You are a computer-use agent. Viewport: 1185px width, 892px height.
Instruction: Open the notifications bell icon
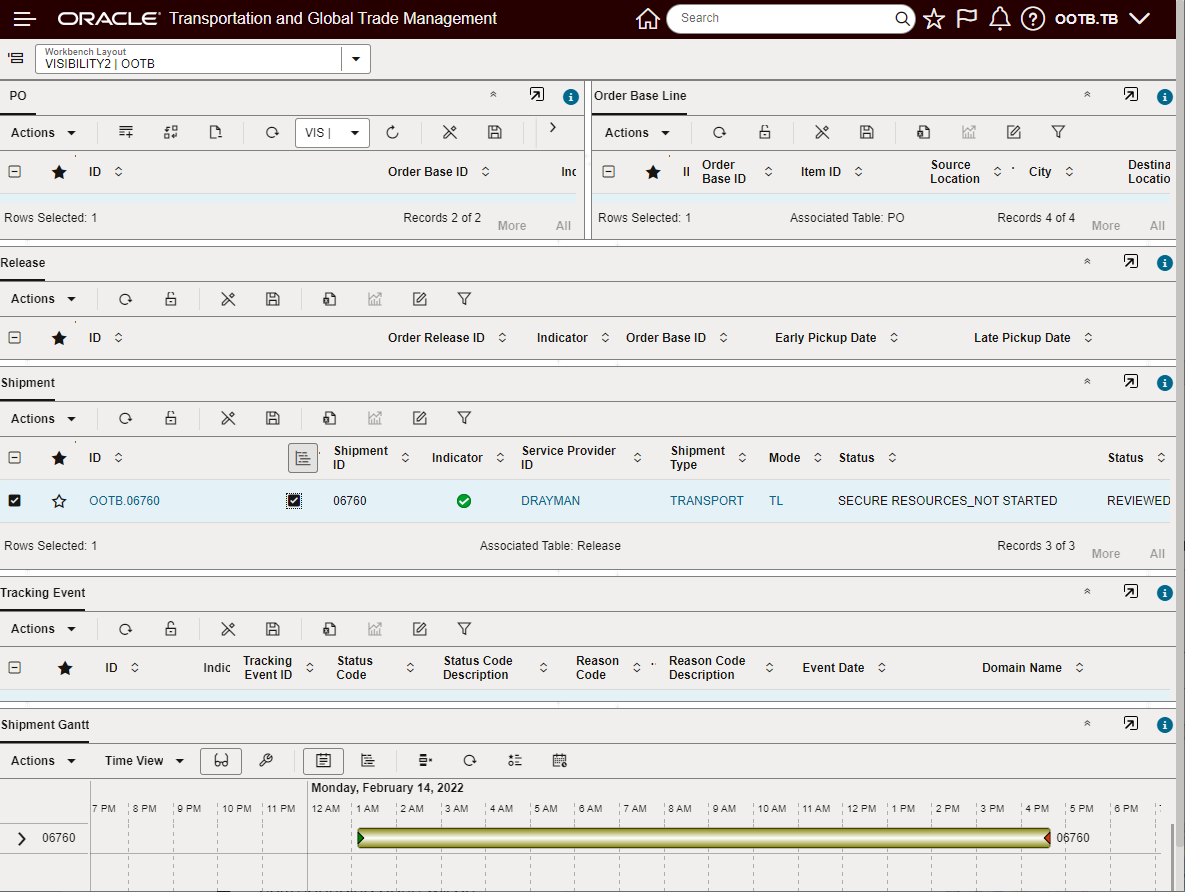point(999,19)
